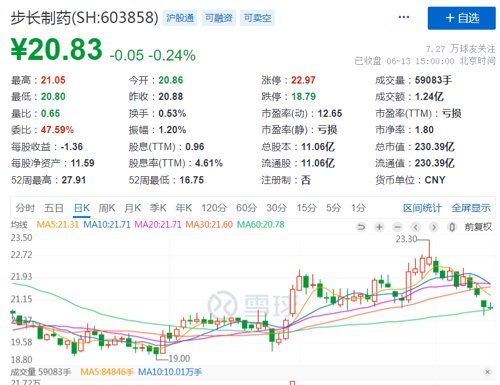Click 全屏显示 to show fullscreen chart

point(471,208)
